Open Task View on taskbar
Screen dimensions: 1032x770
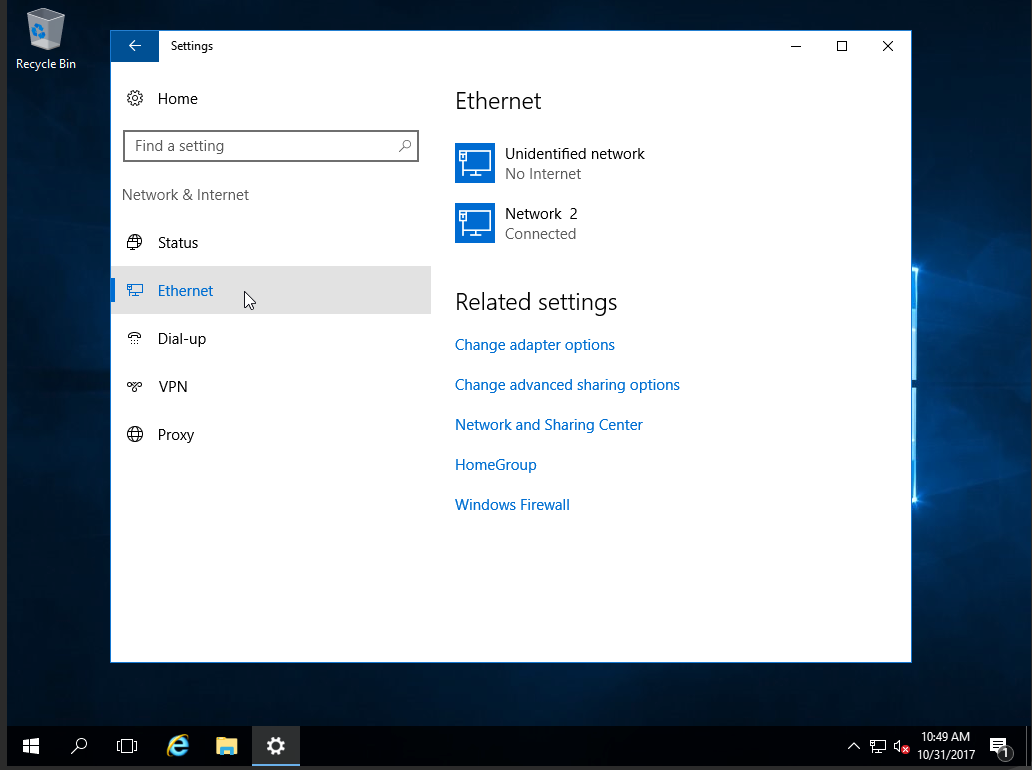point(127,746)
